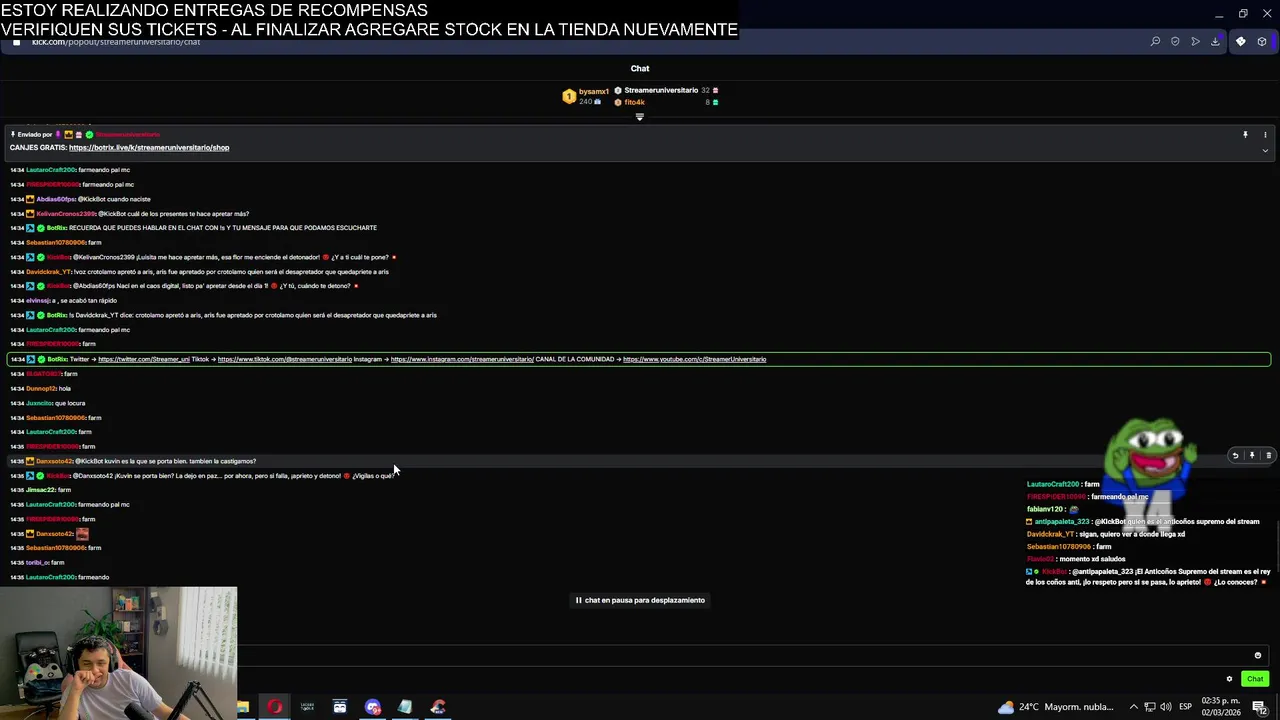This screenshot has width=1280, height=720.
Task: Open weather widget showing 24°C
Action: coord(1057,707)
